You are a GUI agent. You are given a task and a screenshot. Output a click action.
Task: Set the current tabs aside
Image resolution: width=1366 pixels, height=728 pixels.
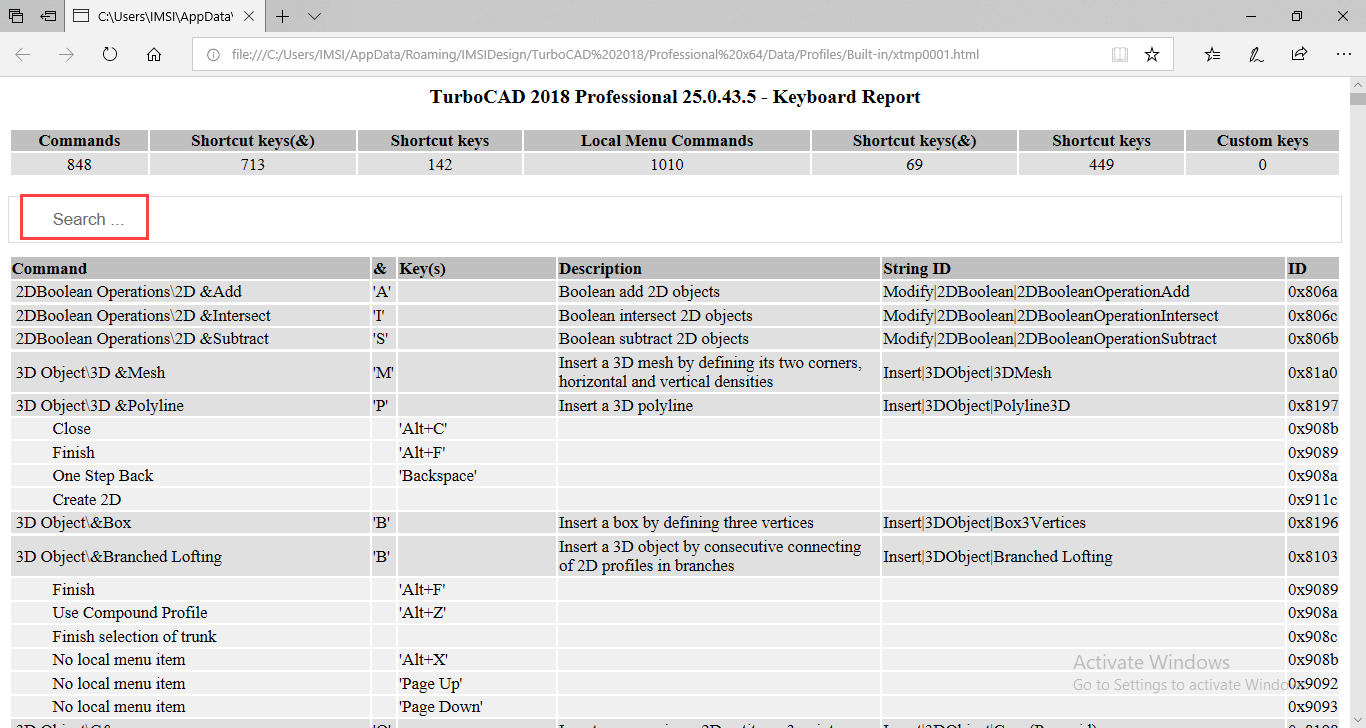pos(48,16)
